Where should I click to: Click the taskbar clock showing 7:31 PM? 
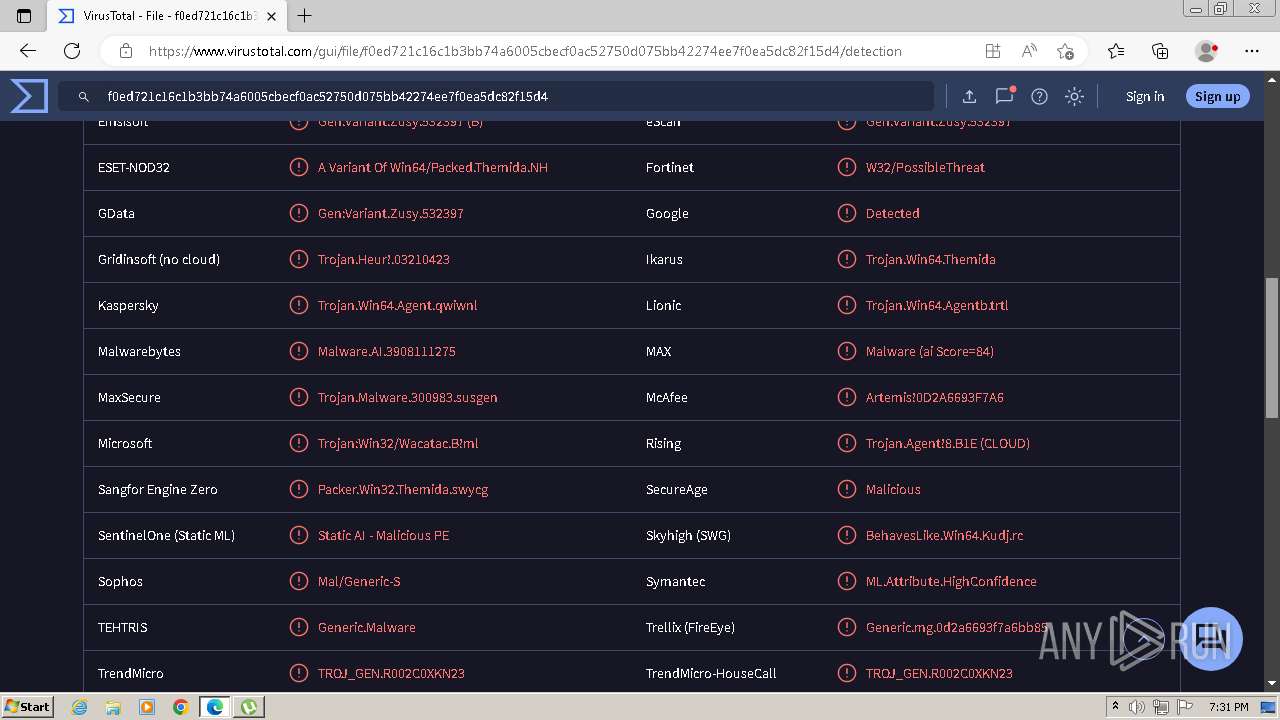click(x=1229, y=706)
